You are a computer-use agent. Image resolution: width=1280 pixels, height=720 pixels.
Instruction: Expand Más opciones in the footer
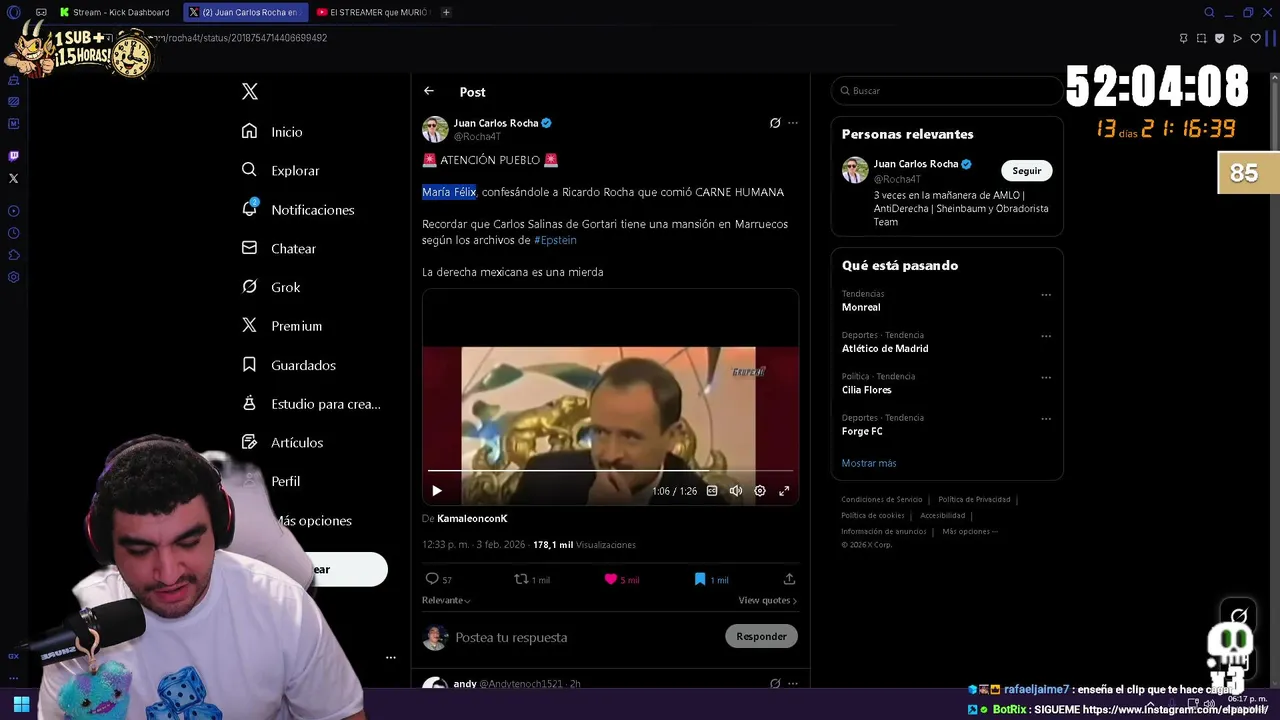coord(970,531)
